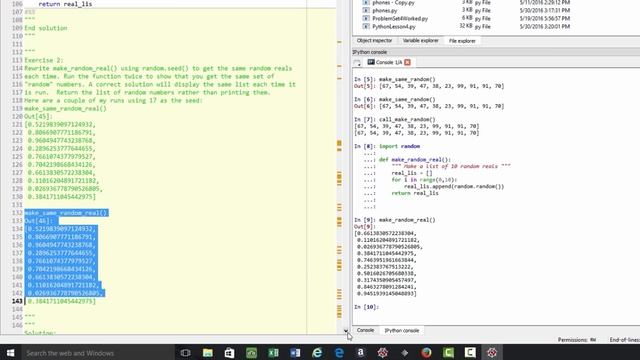Click selected 'make_same_random_real()' on line 132
Image resolution: width=640 pixels, height=360 pixels.
66,213
